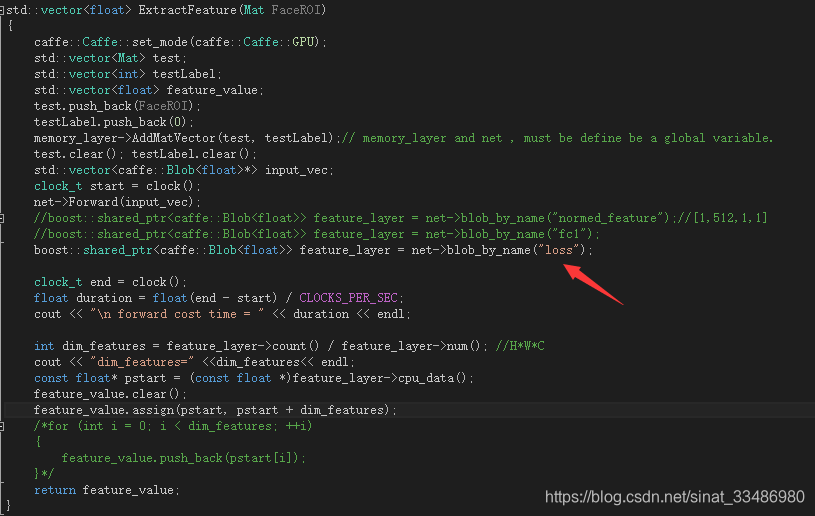Click std::vector<int> testLabel declaration
The width and height of the screenshot is (815, 516).
(127, 74)
